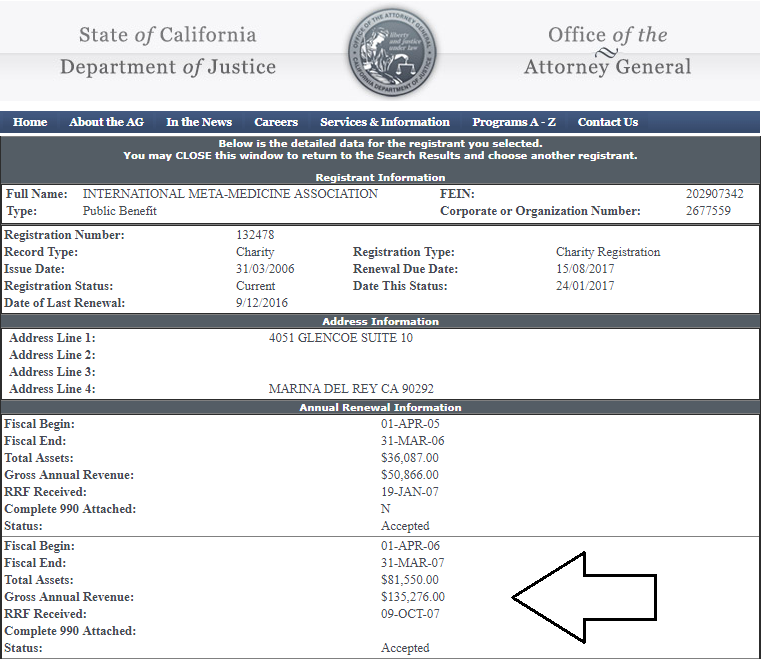
Task: Click State of California Department of Justice heading
Action: click(168, 51)
